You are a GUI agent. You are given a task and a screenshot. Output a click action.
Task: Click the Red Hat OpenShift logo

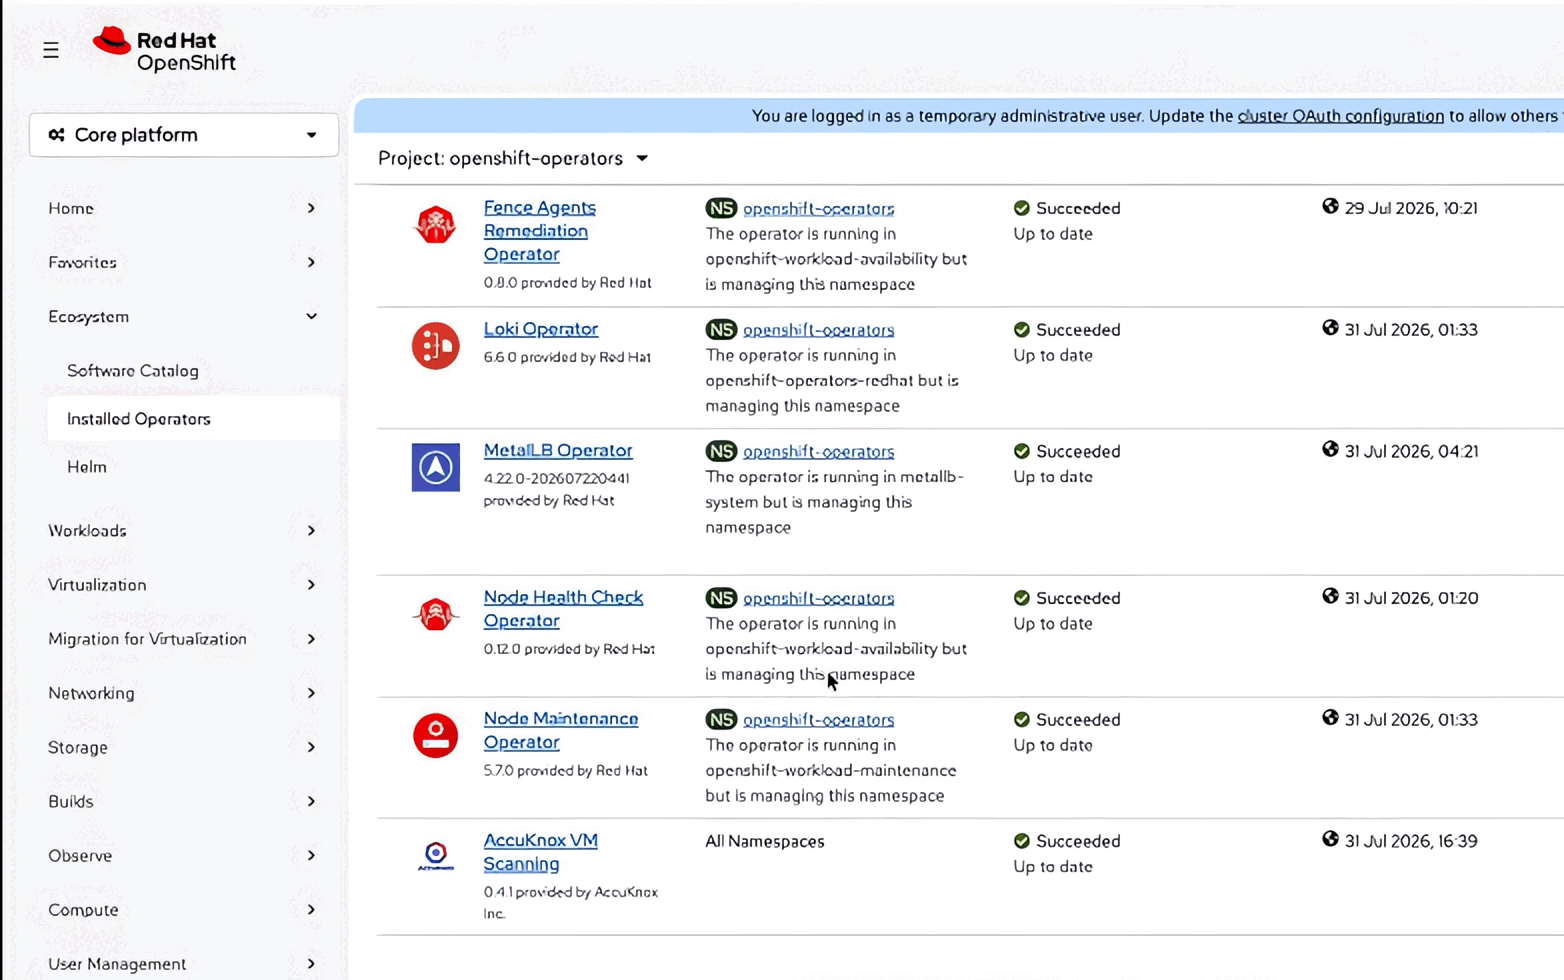pyautogui.click(x=164, y=50)
